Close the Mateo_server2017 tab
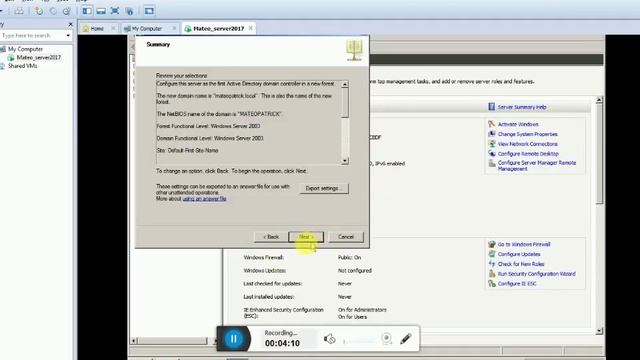This screenshot has height=360, width=640. coord(251,28)
